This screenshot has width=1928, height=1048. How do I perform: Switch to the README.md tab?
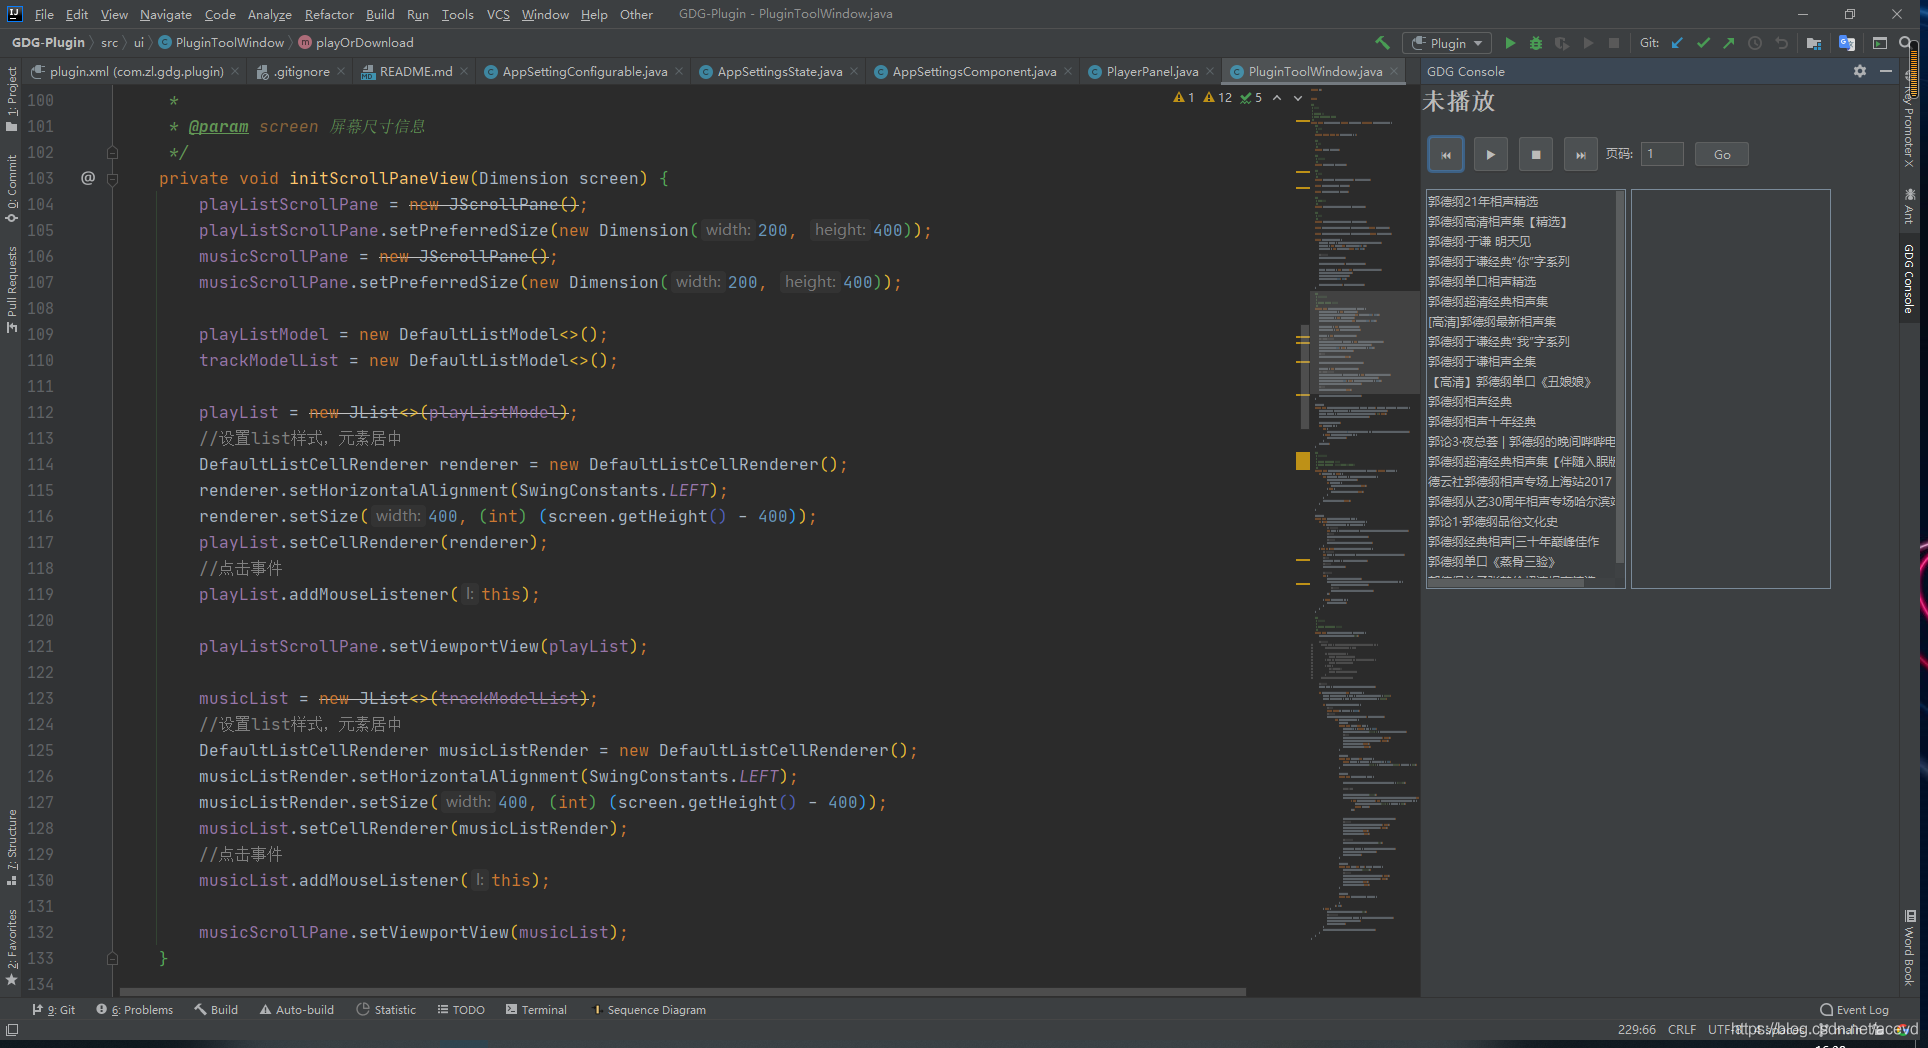click(x=415, y=71)
